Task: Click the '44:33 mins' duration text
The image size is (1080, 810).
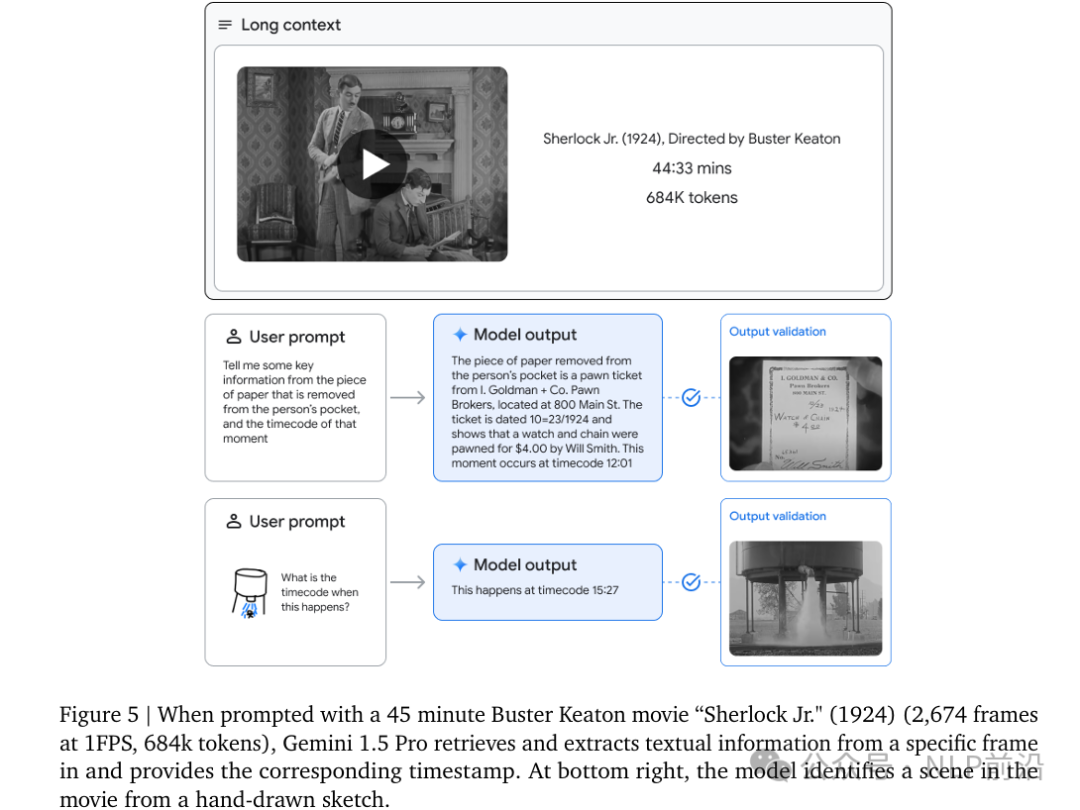Action: [x=692, y=168]
